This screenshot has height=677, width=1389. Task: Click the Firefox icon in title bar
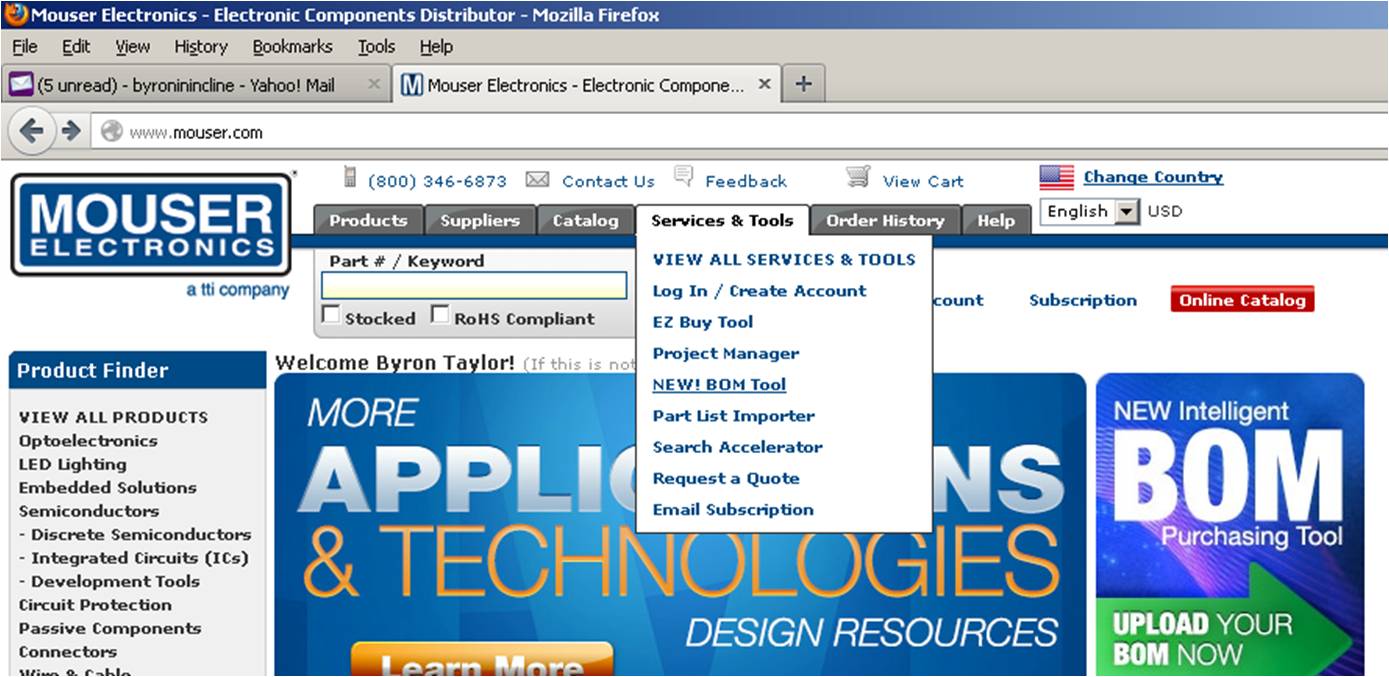(x=16, y=15)
